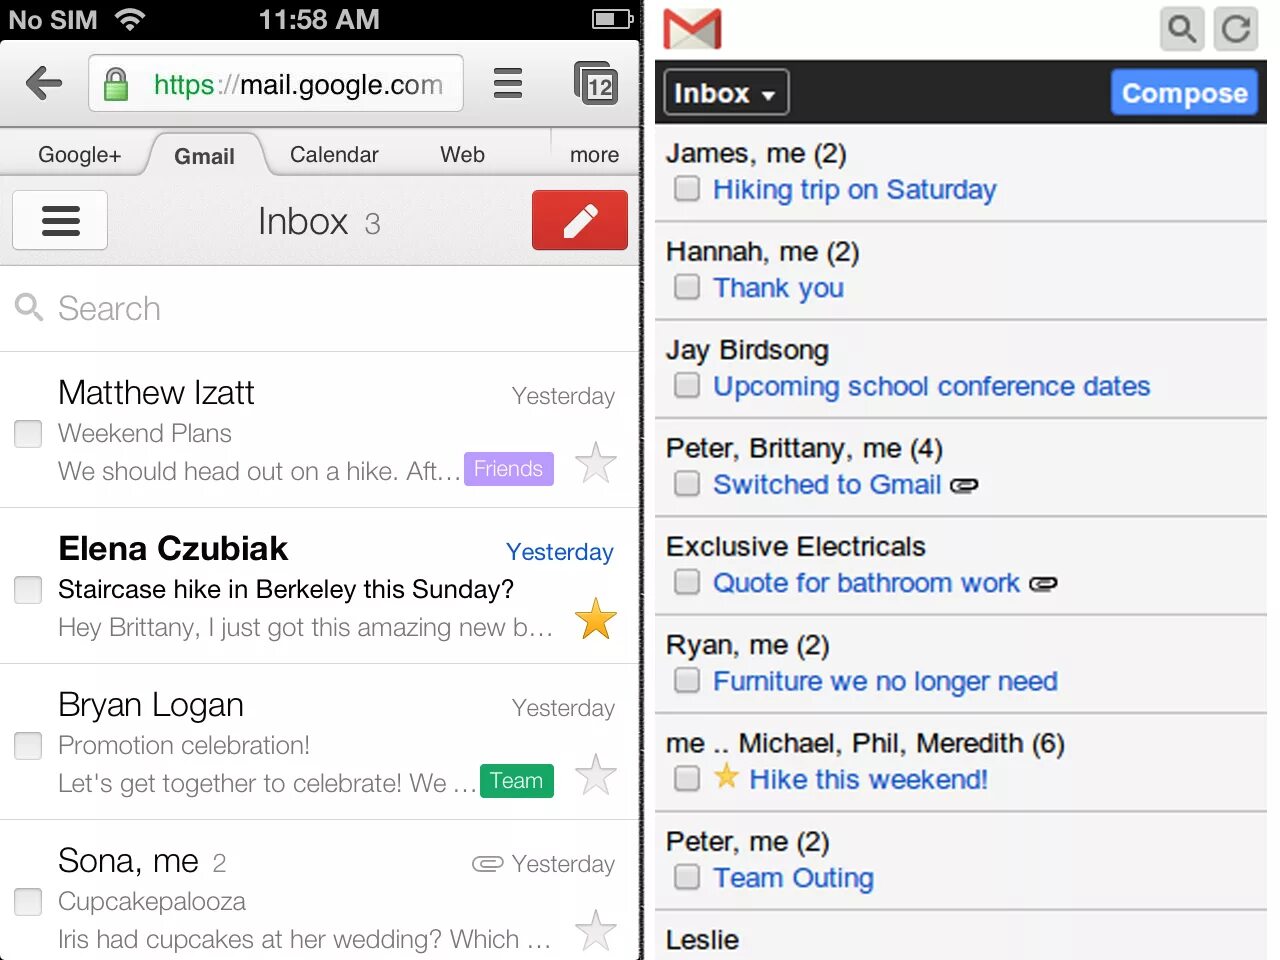Click the Gmail M logo in right pane
The height and width of the screenshot is (960, 1280).
click(x=692, y=29)
